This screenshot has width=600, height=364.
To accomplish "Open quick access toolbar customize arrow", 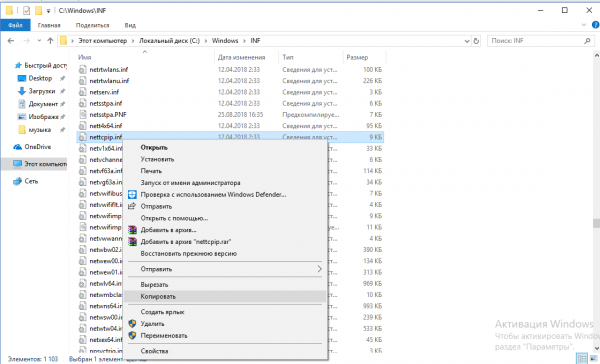I will tap(48, 11).
